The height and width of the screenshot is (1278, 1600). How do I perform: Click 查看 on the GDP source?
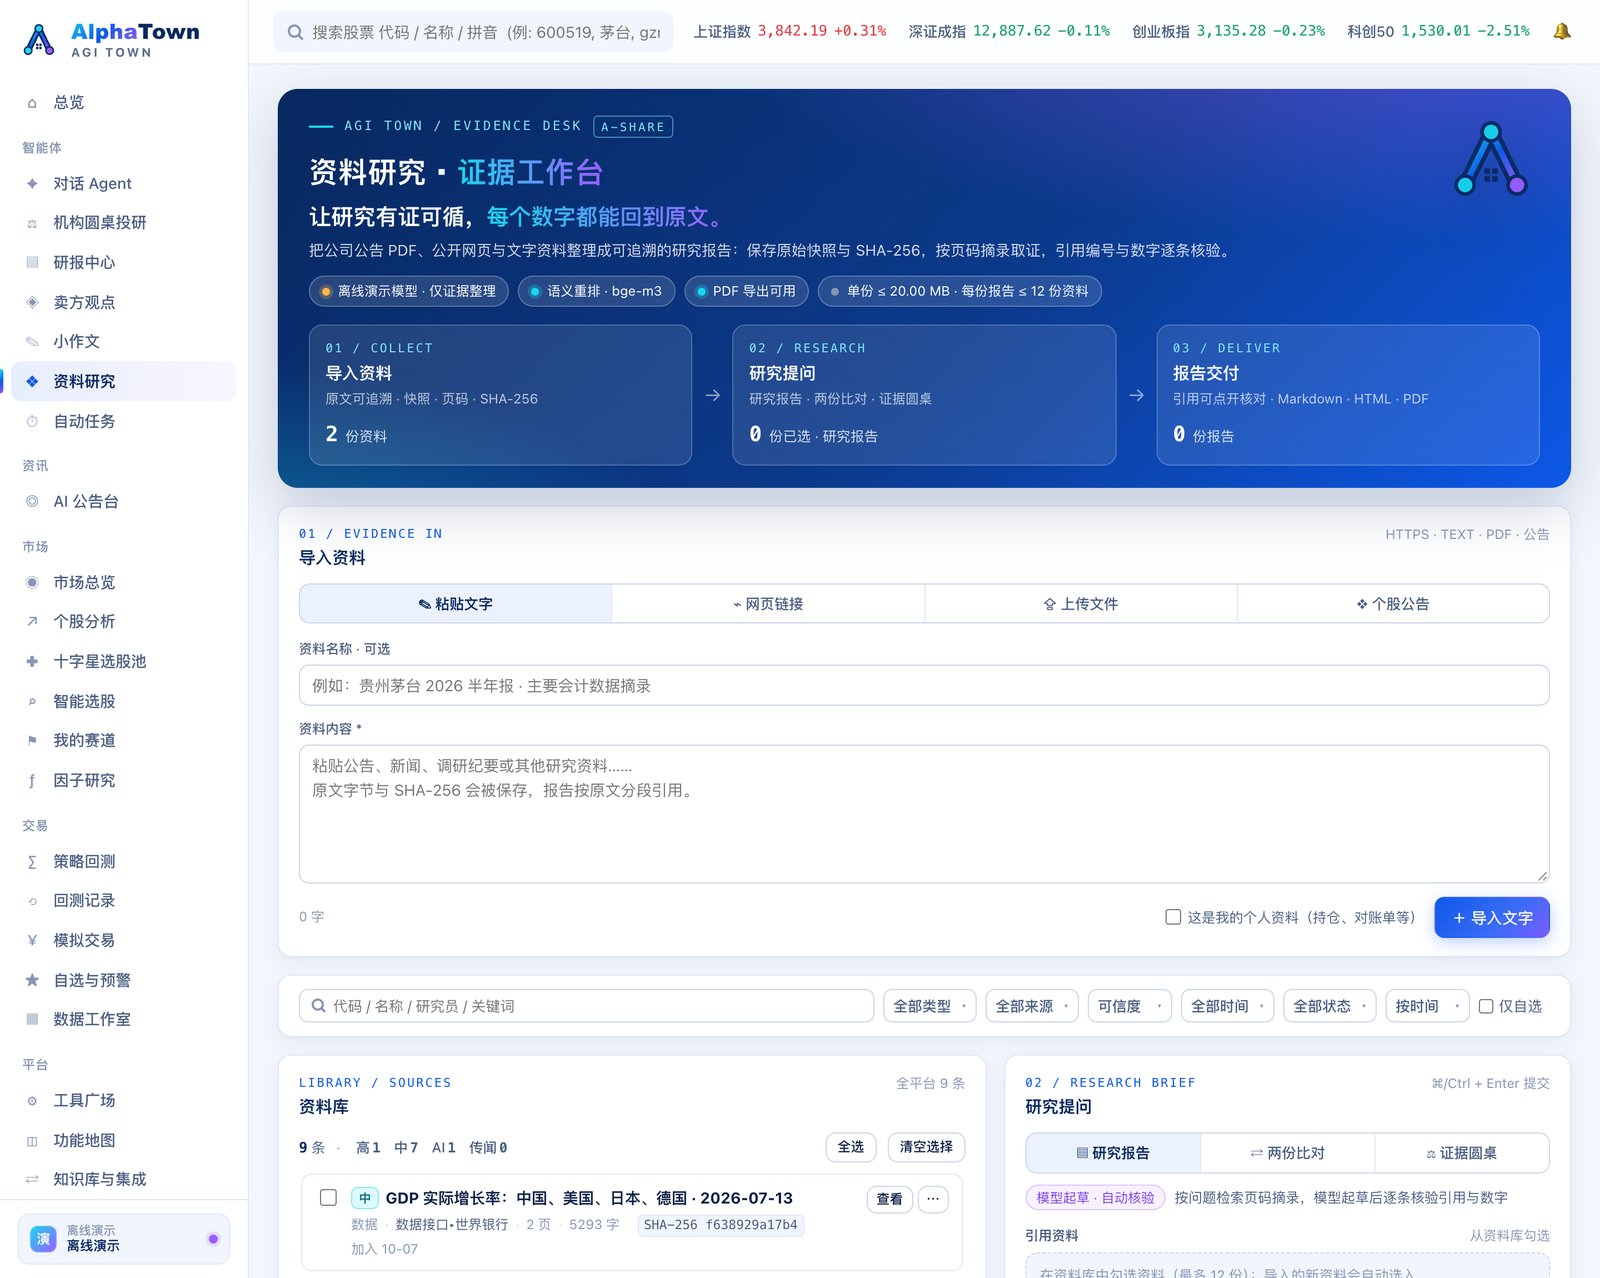point(889,1198)
